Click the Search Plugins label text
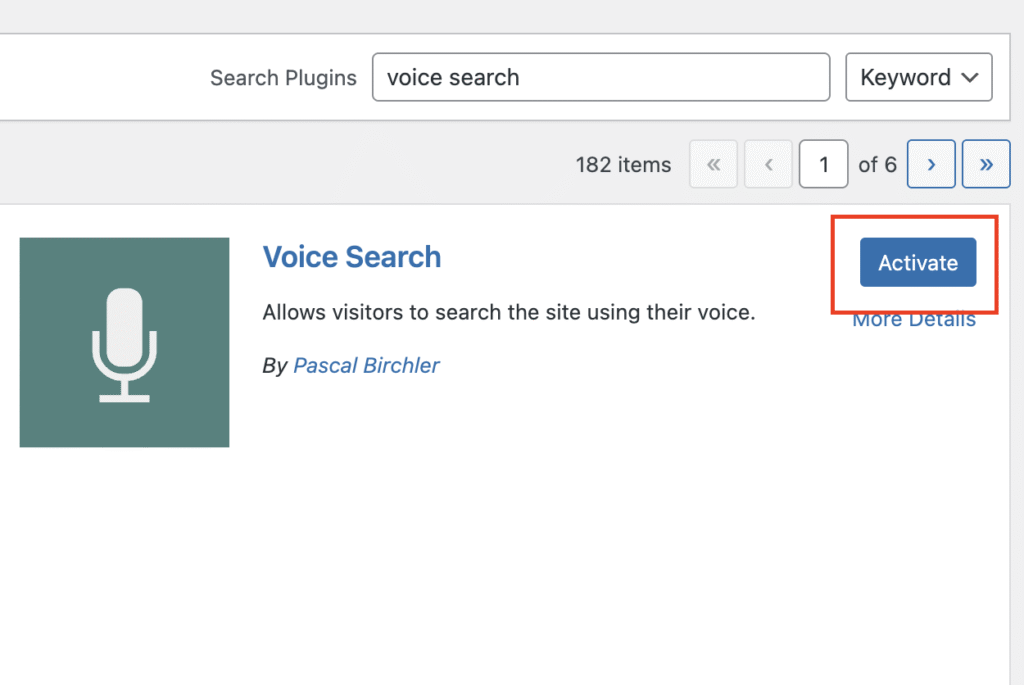 (x=283, y=78)
